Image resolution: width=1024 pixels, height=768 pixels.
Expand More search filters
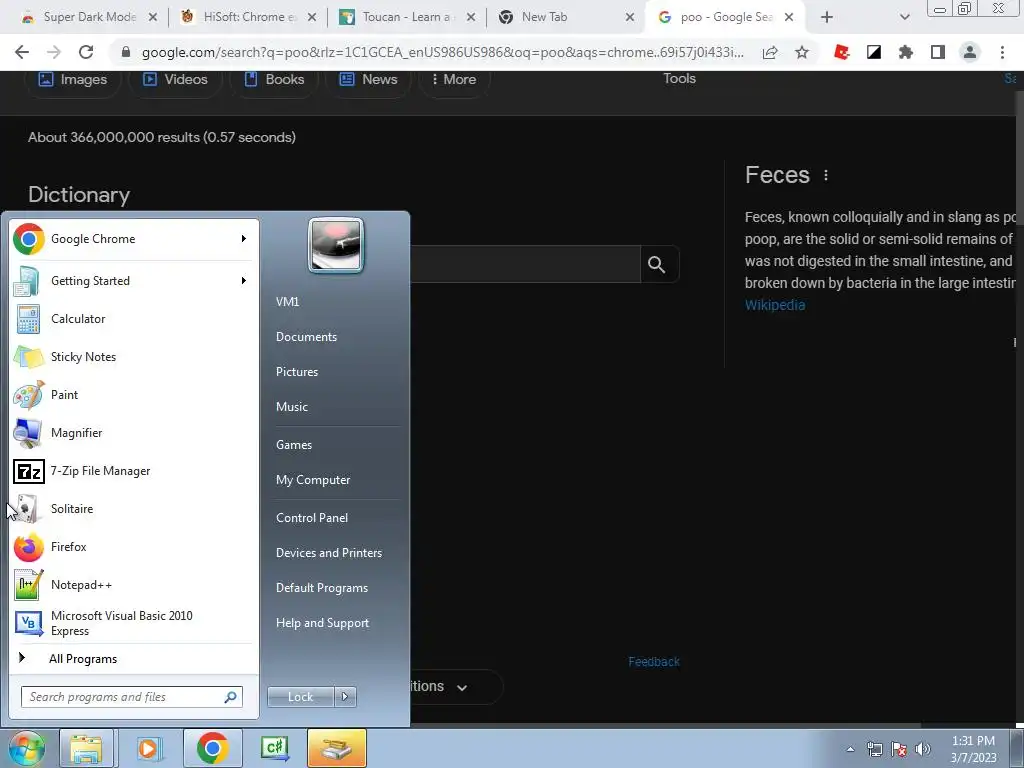pyautogui.click(x=454, y=79)
